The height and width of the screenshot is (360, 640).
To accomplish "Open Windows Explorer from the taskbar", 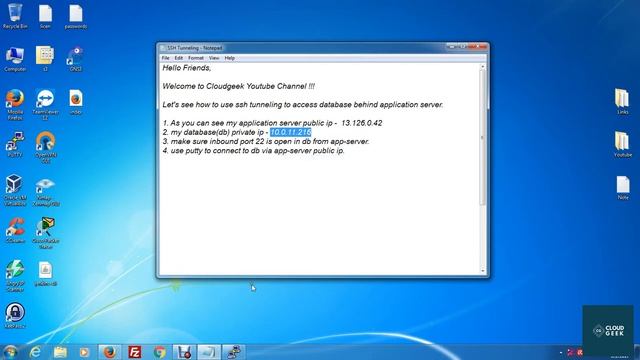I will (60, 352).
